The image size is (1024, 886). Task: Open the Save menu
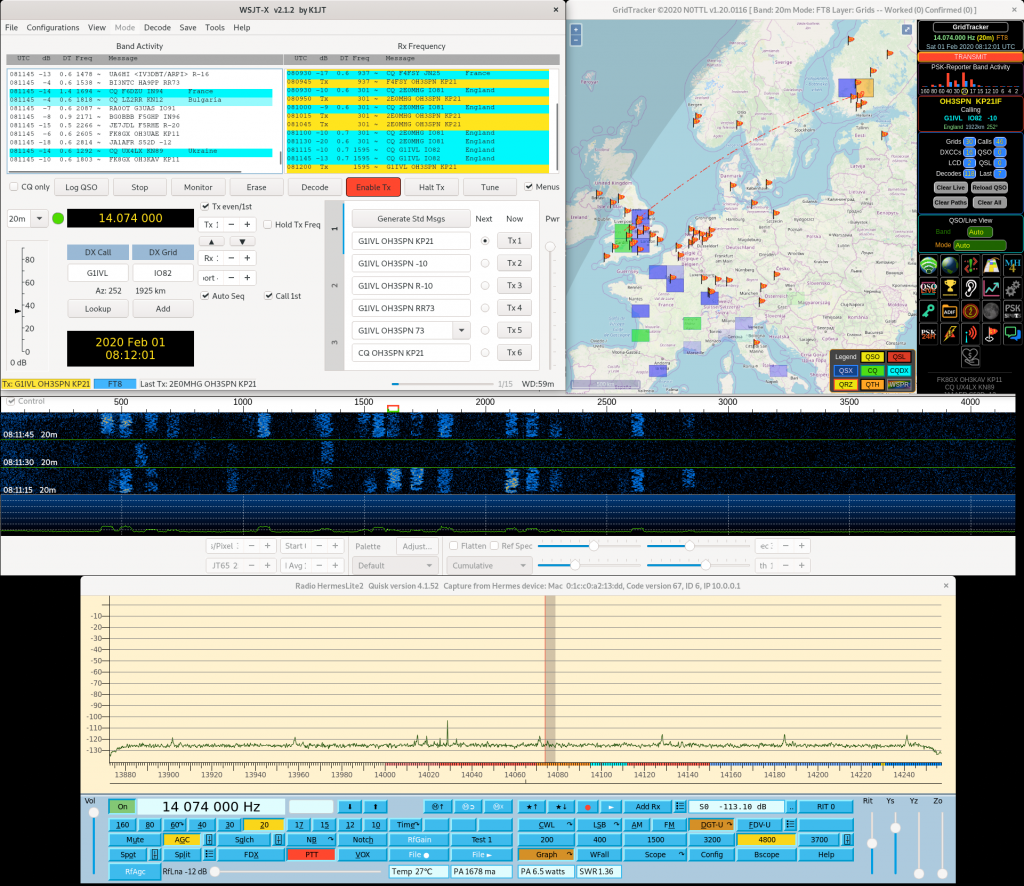(188, 27)
